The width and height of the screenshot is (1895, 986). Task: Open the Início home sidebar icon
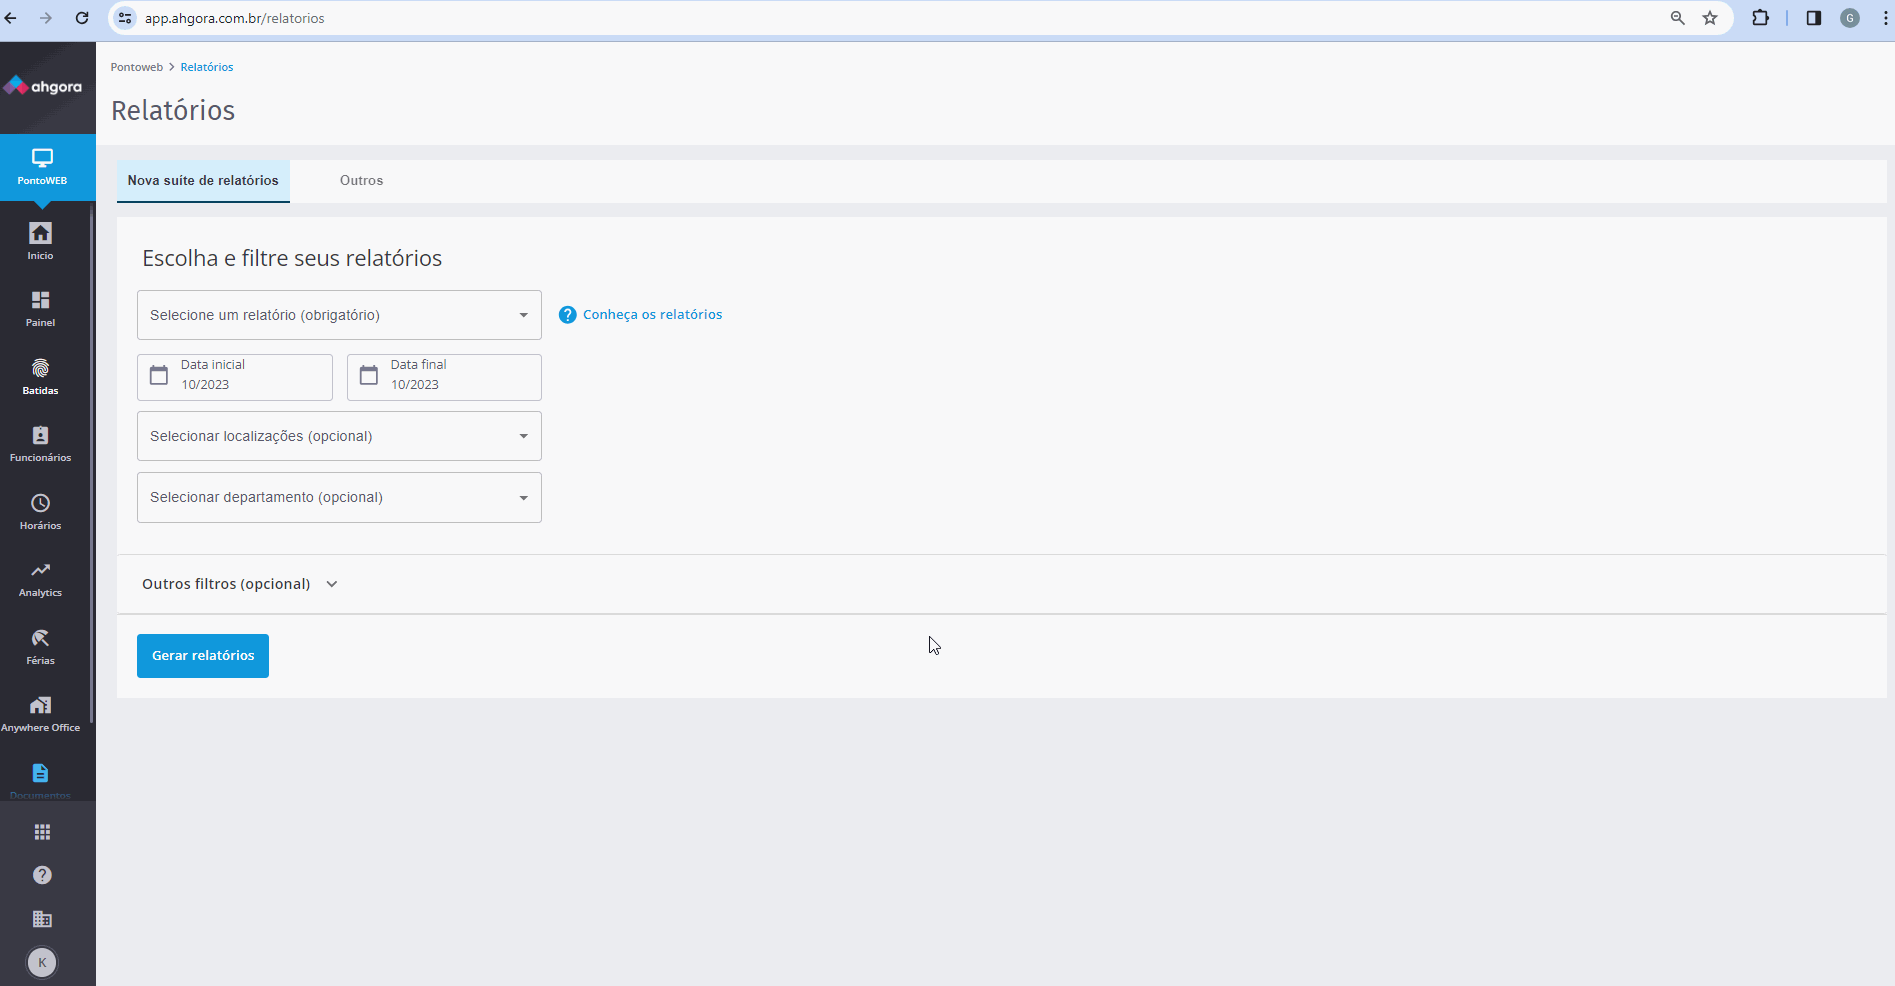click(40, 241)
